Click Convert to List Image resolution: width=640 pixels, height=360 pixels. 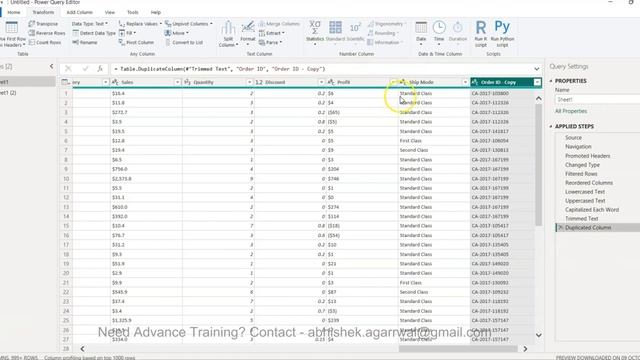(184, 42)
